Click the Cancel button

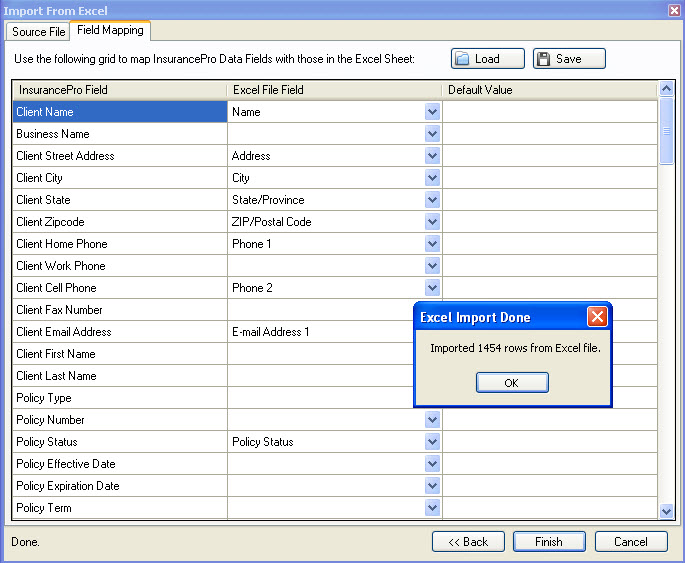[x=631, y=542]
